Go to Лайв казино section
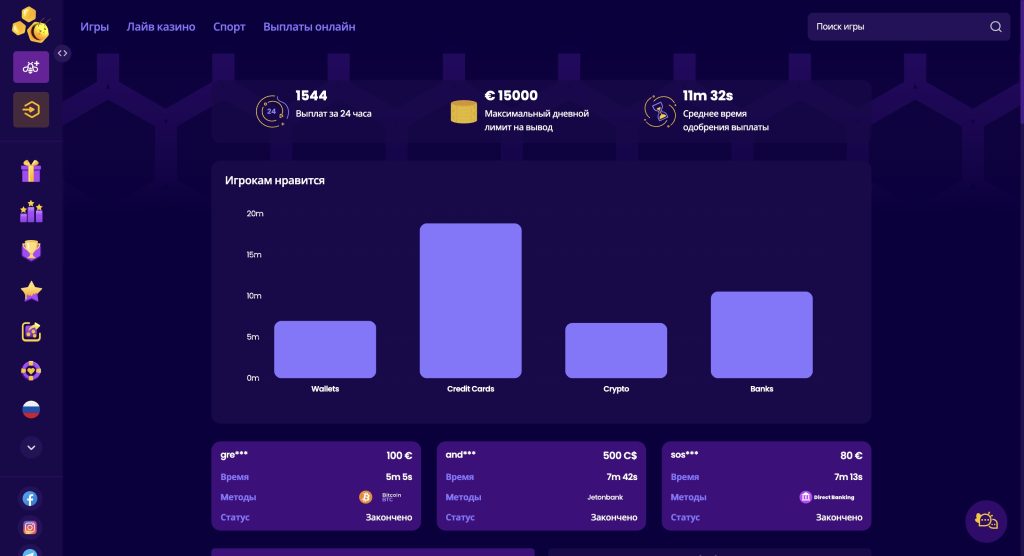 click(161, 27)
